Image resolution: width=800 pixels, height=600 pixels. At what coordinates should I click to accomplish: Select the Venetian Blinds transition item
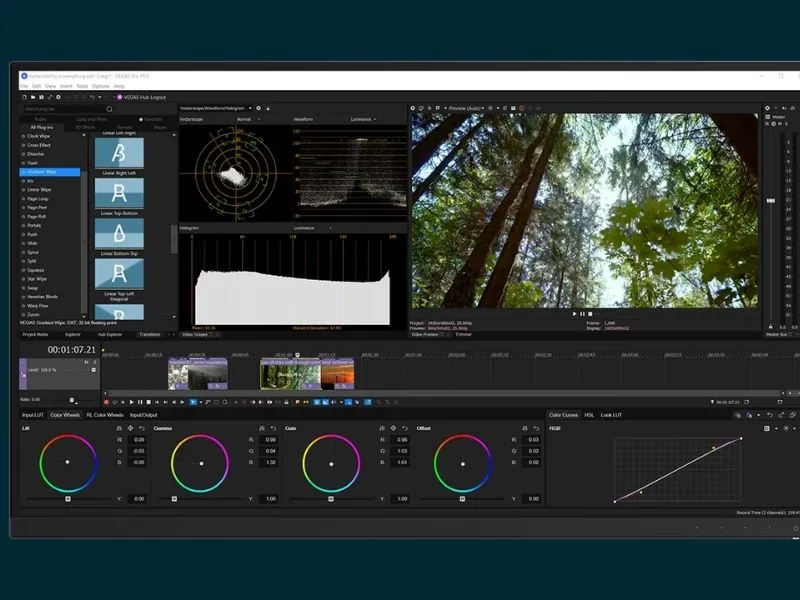[42, 297]
